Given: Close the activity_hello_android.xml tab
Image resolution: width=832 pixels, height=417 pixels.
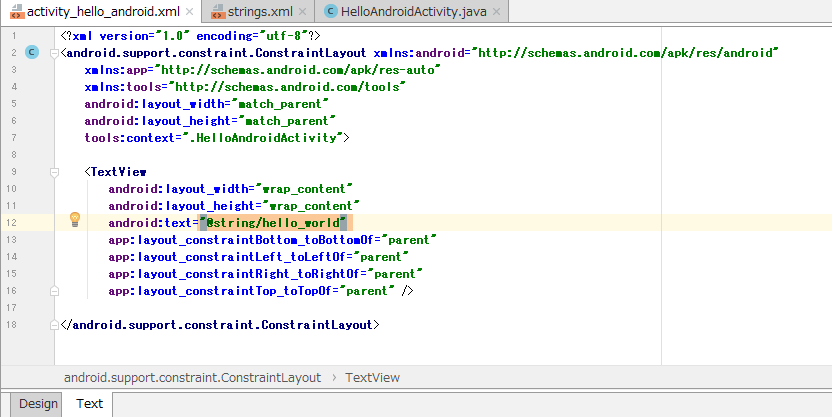Looking at the screenshot, I should tap(189, 12).
